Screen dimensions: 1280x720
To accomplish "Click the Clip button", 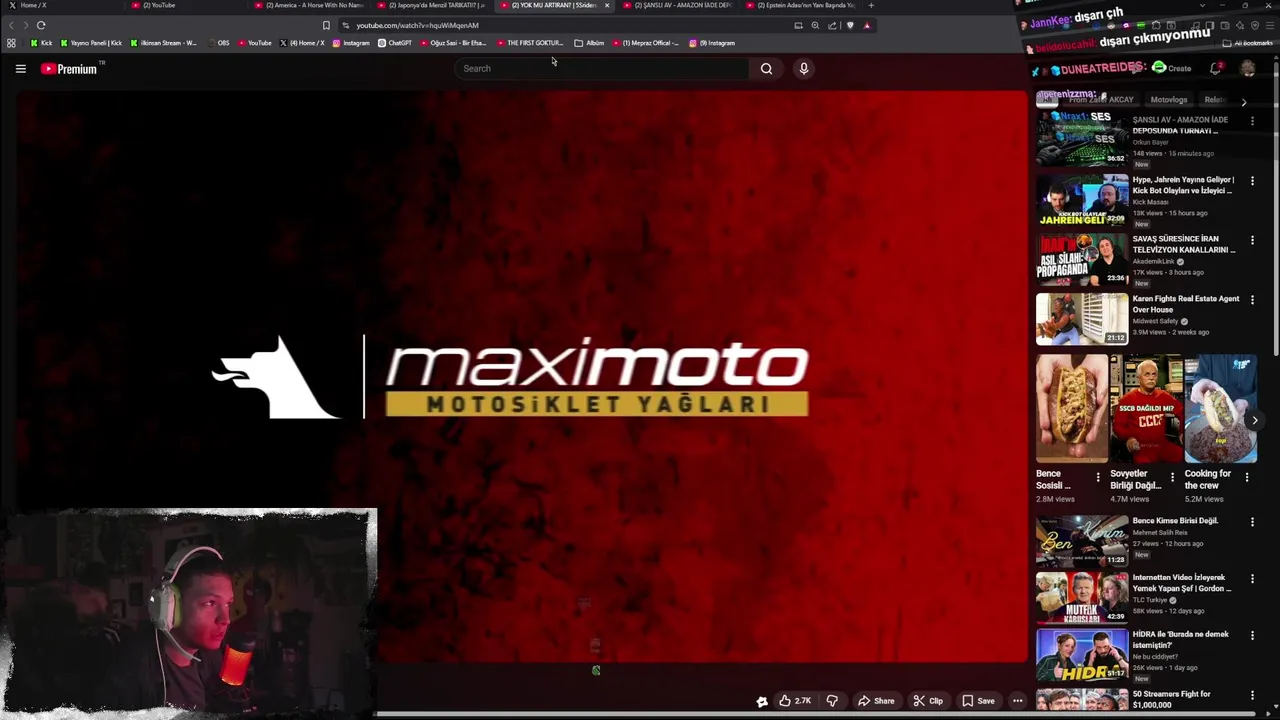I will (x=928, y=701).
